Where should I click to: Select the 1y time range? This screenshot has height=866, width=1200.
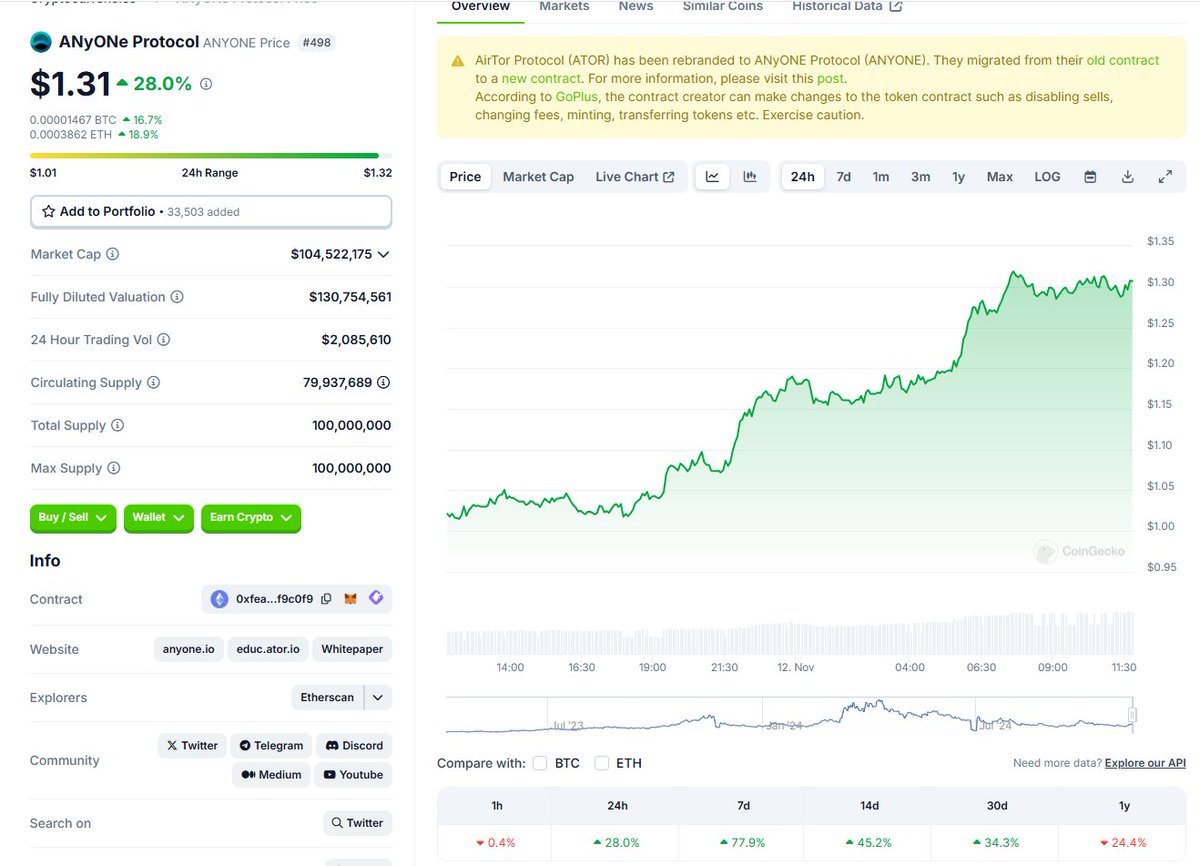[x=958, y=177]
